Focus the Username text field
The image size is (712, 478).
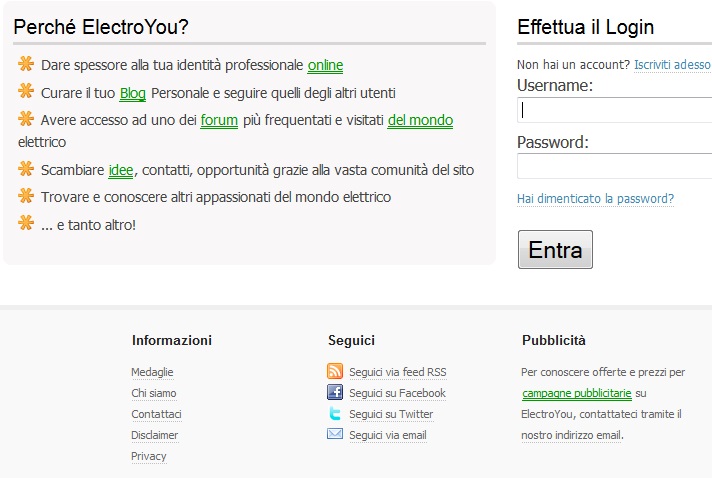pyautogui.click(x=615, y=110)
